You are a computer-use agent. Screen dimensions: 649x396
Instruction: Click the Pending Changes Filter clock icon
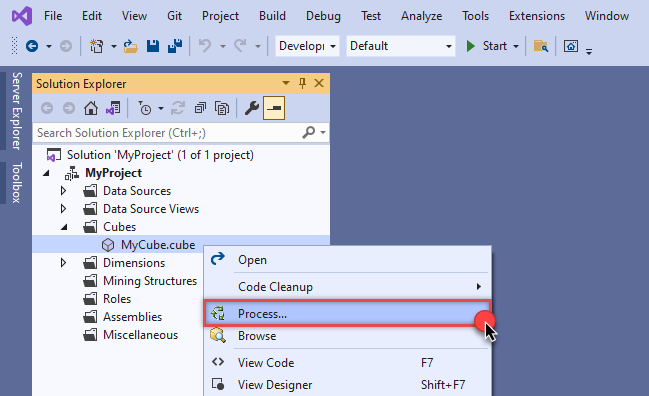[x=144, y=108]
